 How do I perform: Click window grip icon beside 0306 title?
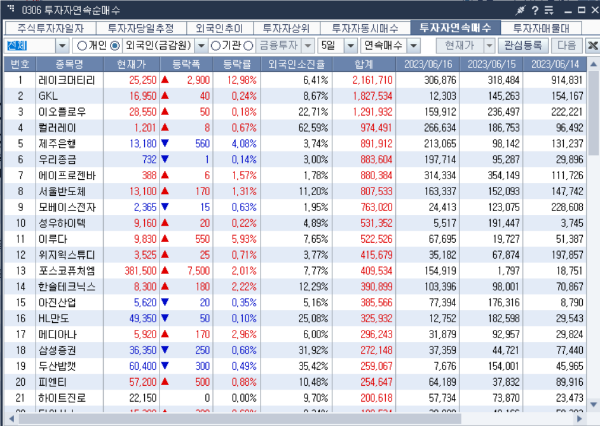pos(11,8)
